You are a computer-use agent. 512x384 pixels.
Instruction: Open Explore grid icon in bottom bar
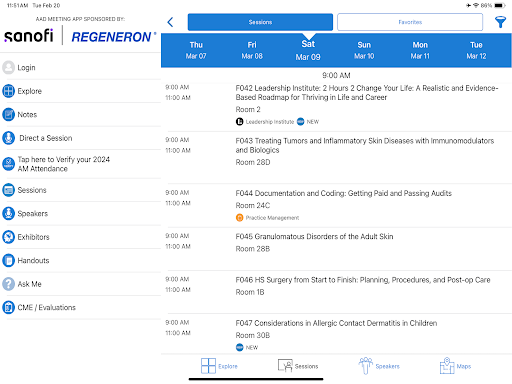coord(208,366)
